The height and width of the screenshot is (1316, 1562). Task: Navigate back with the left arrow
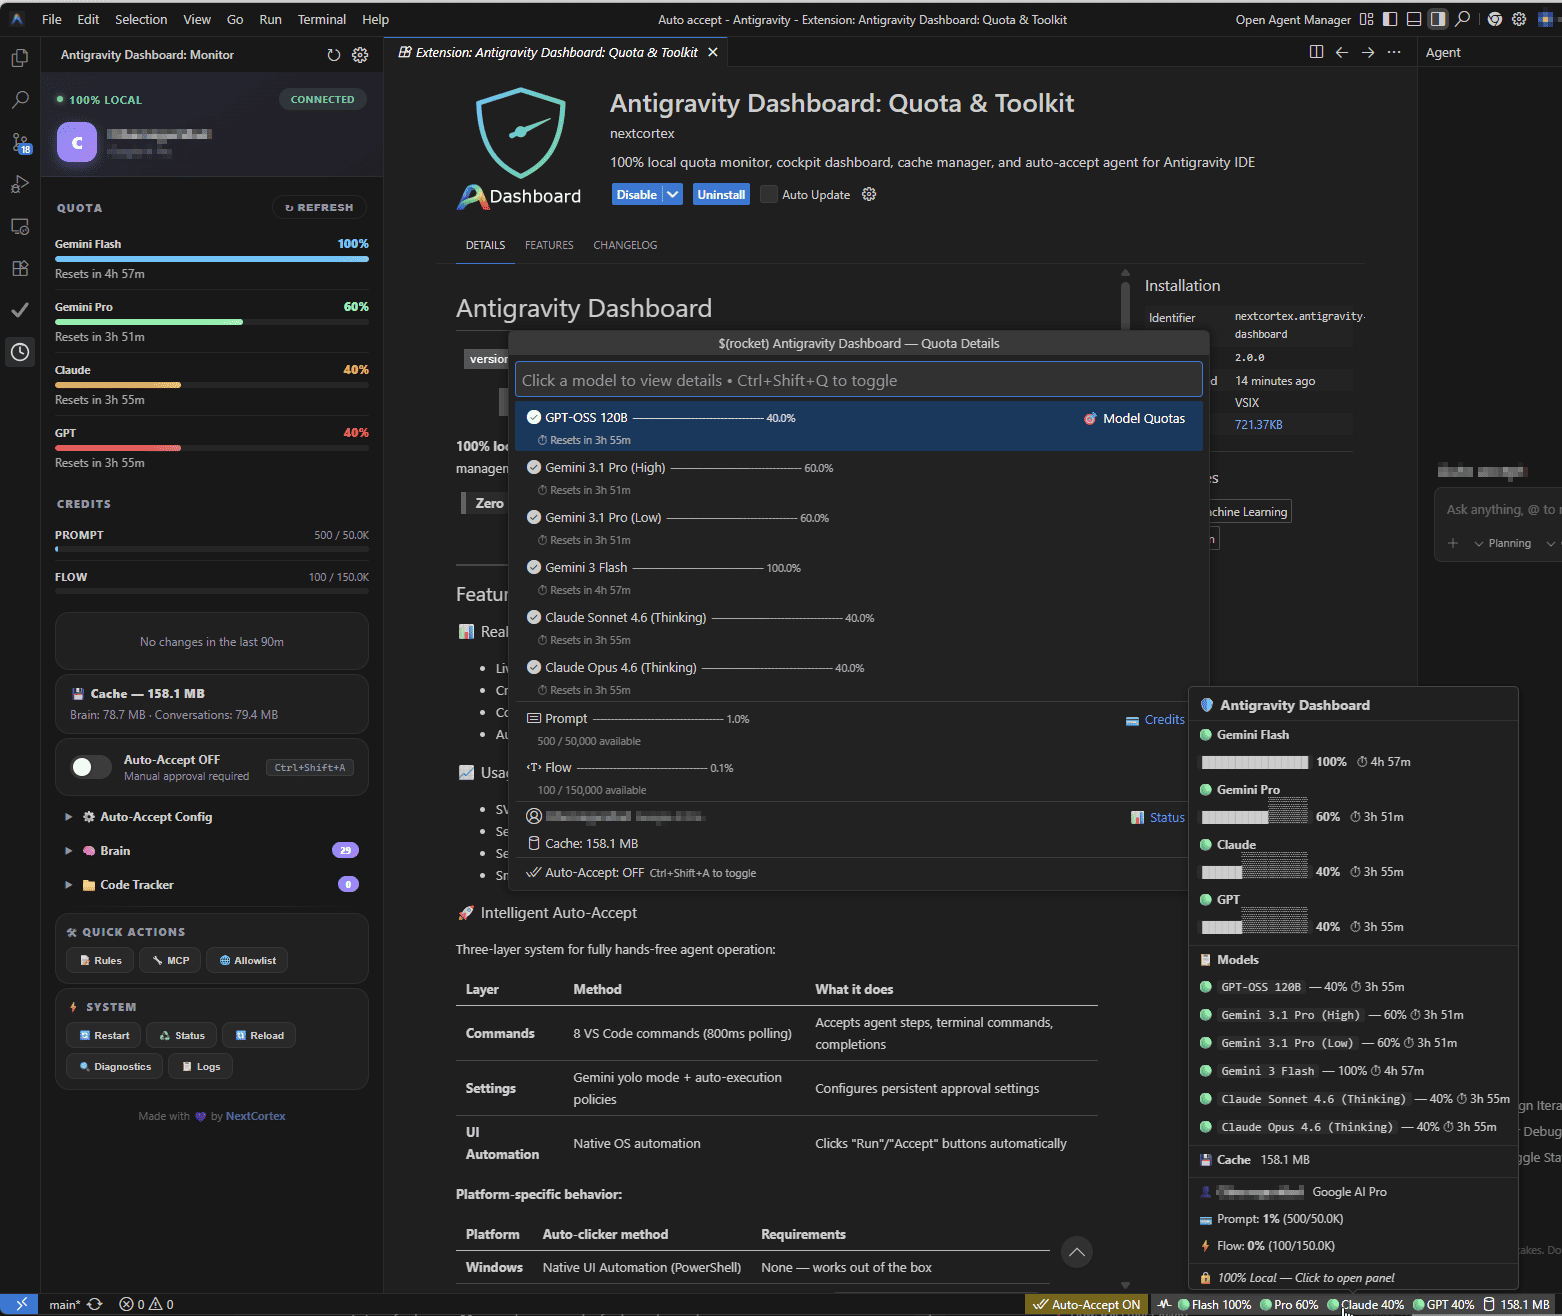(1342, 52)
